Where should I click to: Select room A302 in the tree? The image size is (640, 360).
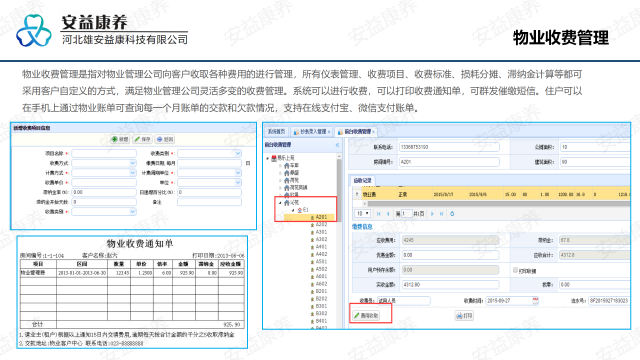click(321, 239)
